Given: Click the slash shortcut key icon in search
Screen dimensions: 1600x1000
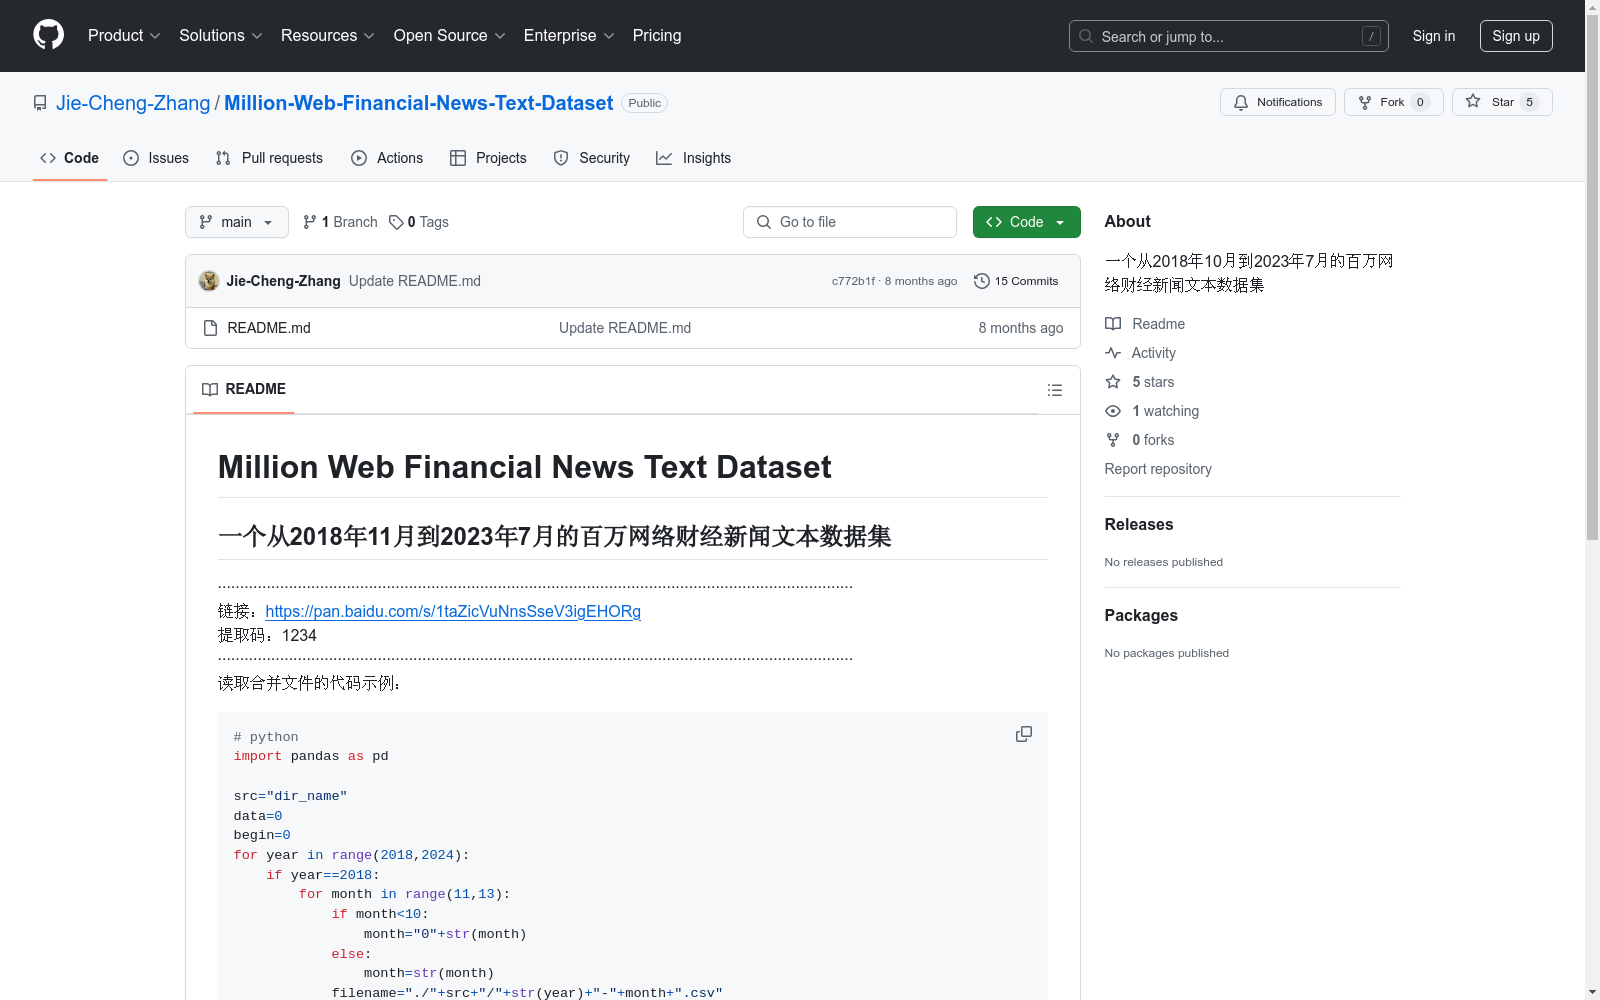Looking at the screenshot, I should tap(1371, 36).
